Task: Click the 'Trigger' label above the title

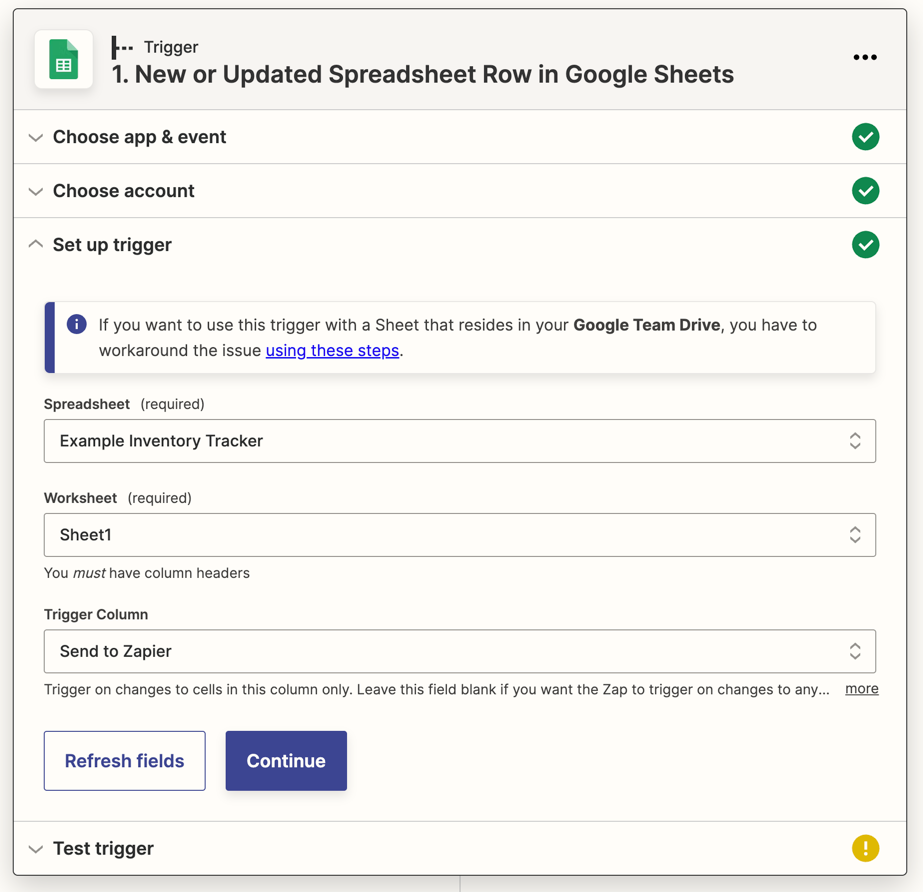Action: coord(171,47)
